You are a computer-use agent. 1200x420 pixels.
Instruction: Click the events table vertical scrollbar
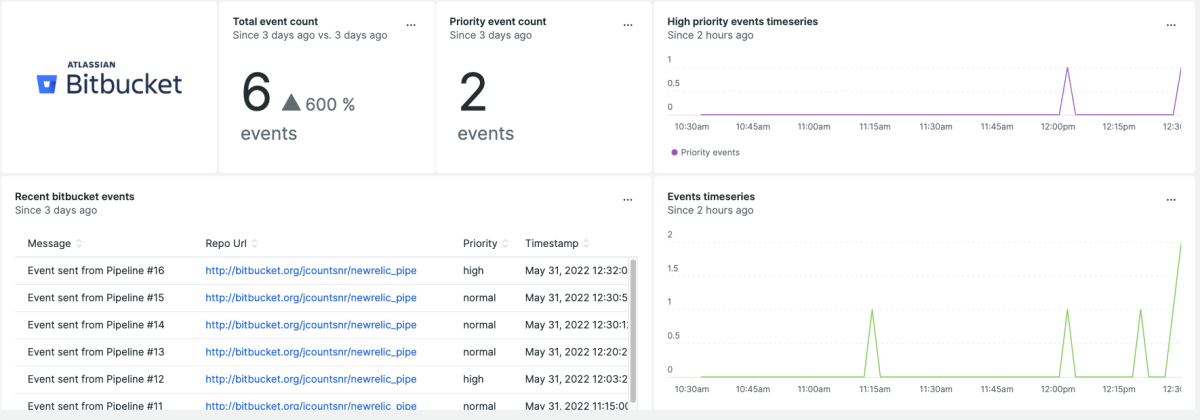pyautogui.click(x=632, y=320)
